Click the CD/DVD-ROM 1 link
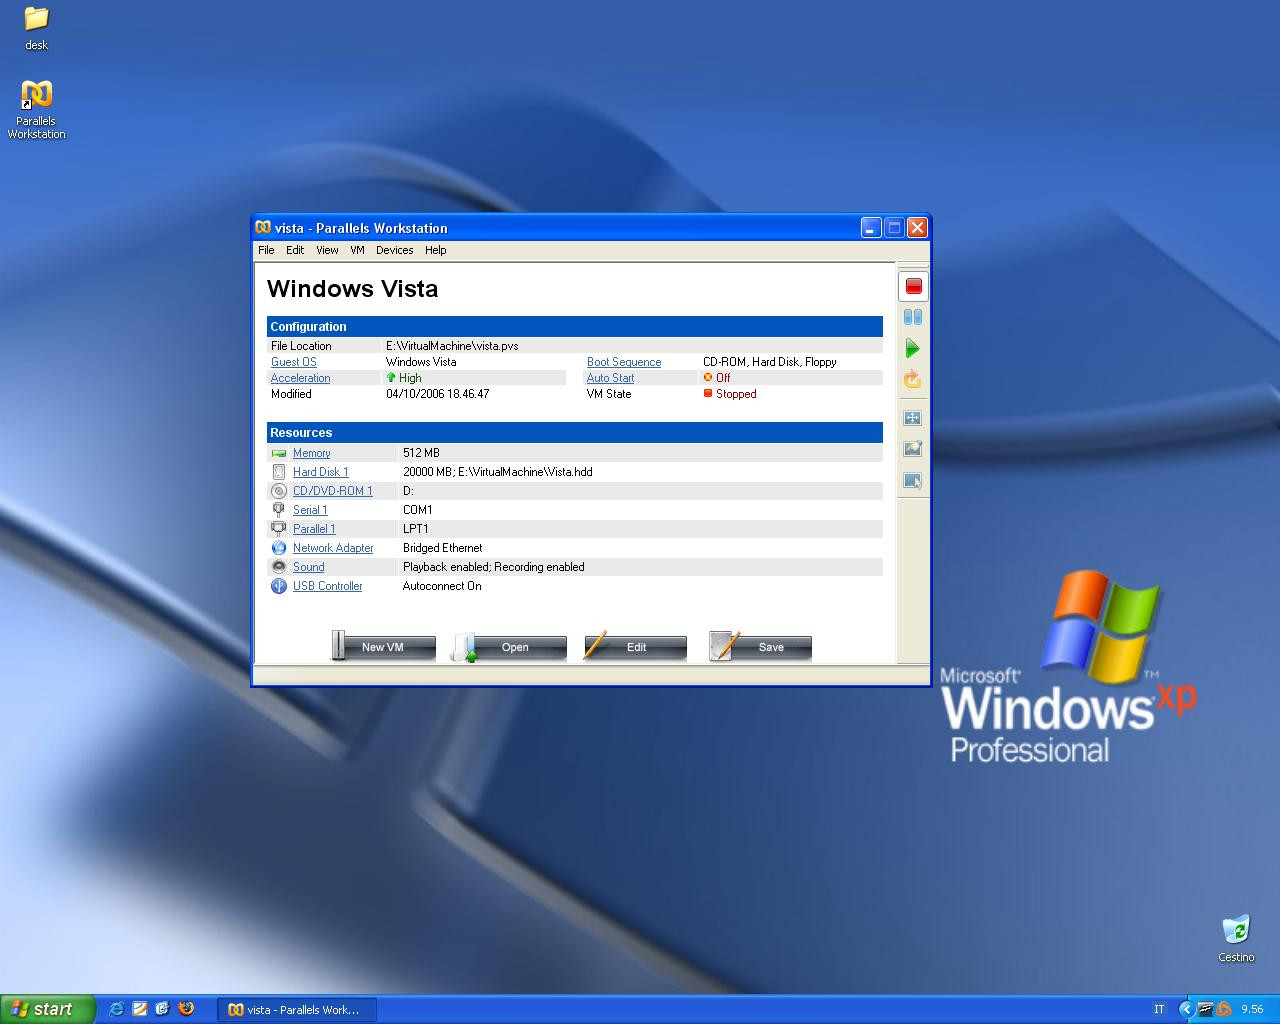Screen dimensions: 1280x1024 coord(332,491)
